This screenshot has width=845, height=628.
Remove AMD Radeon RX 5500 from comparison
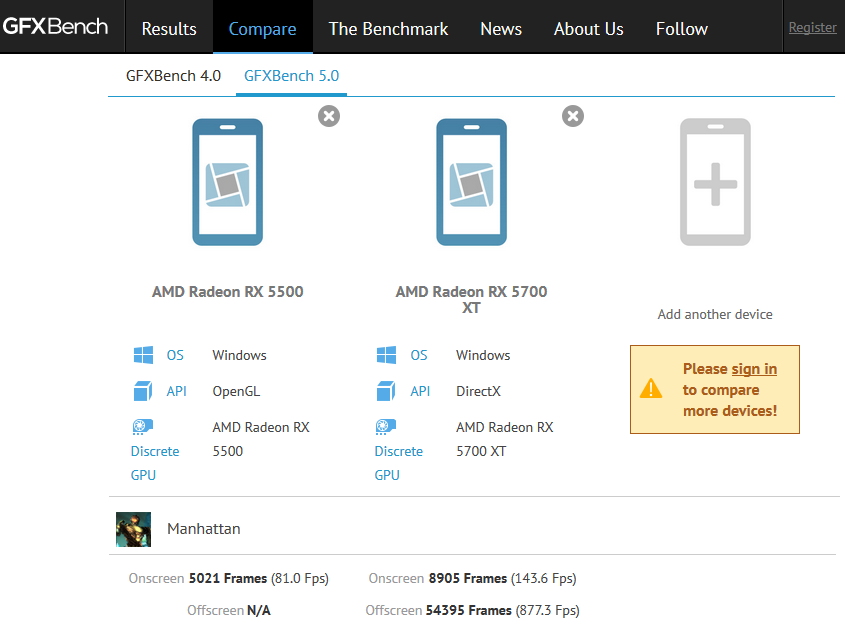[329, 116]
